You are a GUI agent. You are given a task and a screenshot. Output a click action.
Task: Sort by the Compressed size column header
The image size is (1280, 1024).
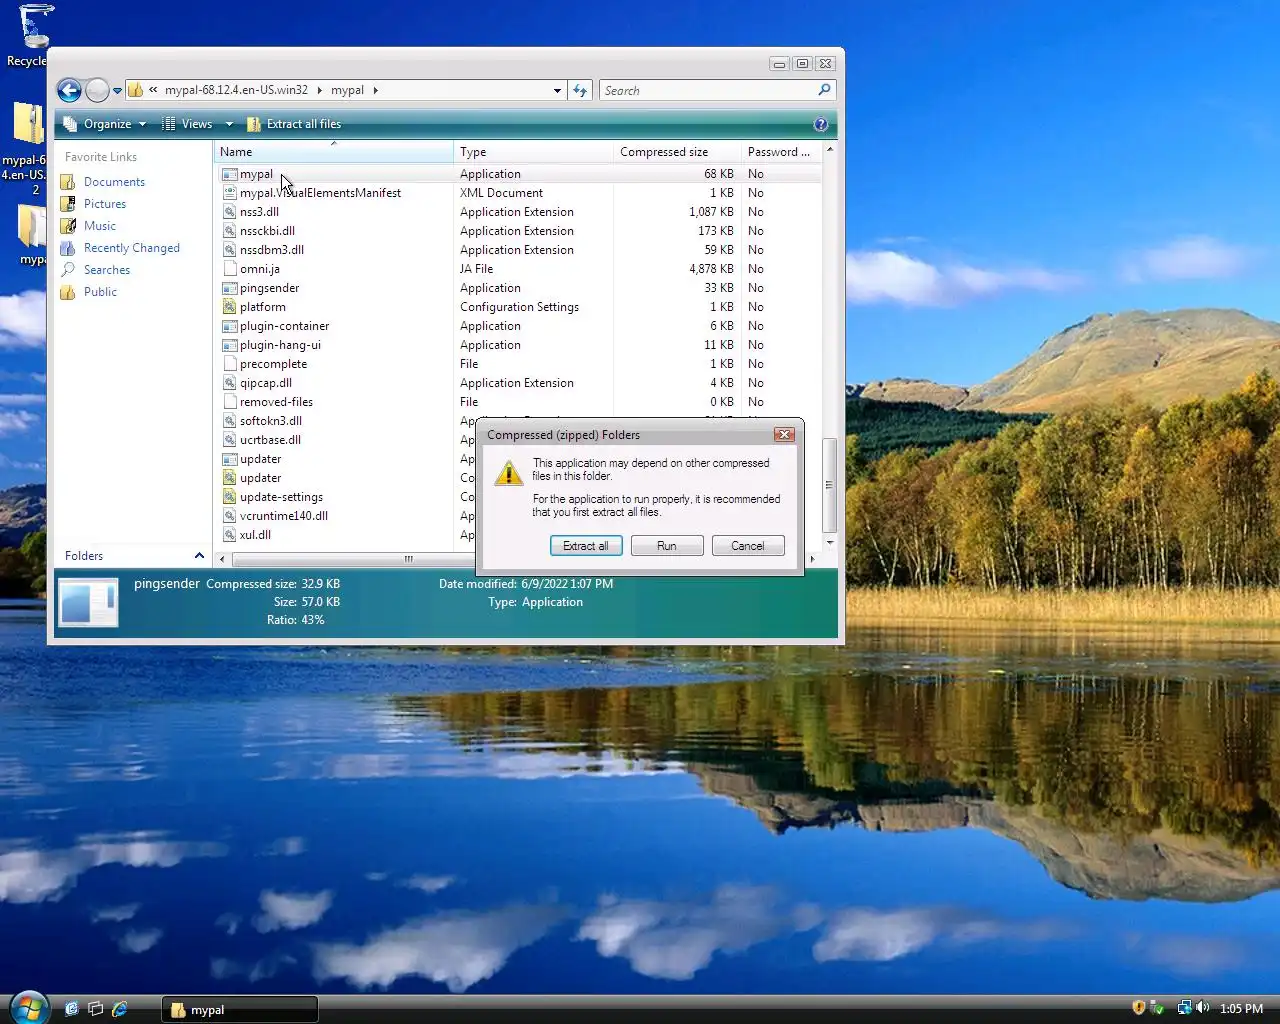coord(677,152)
